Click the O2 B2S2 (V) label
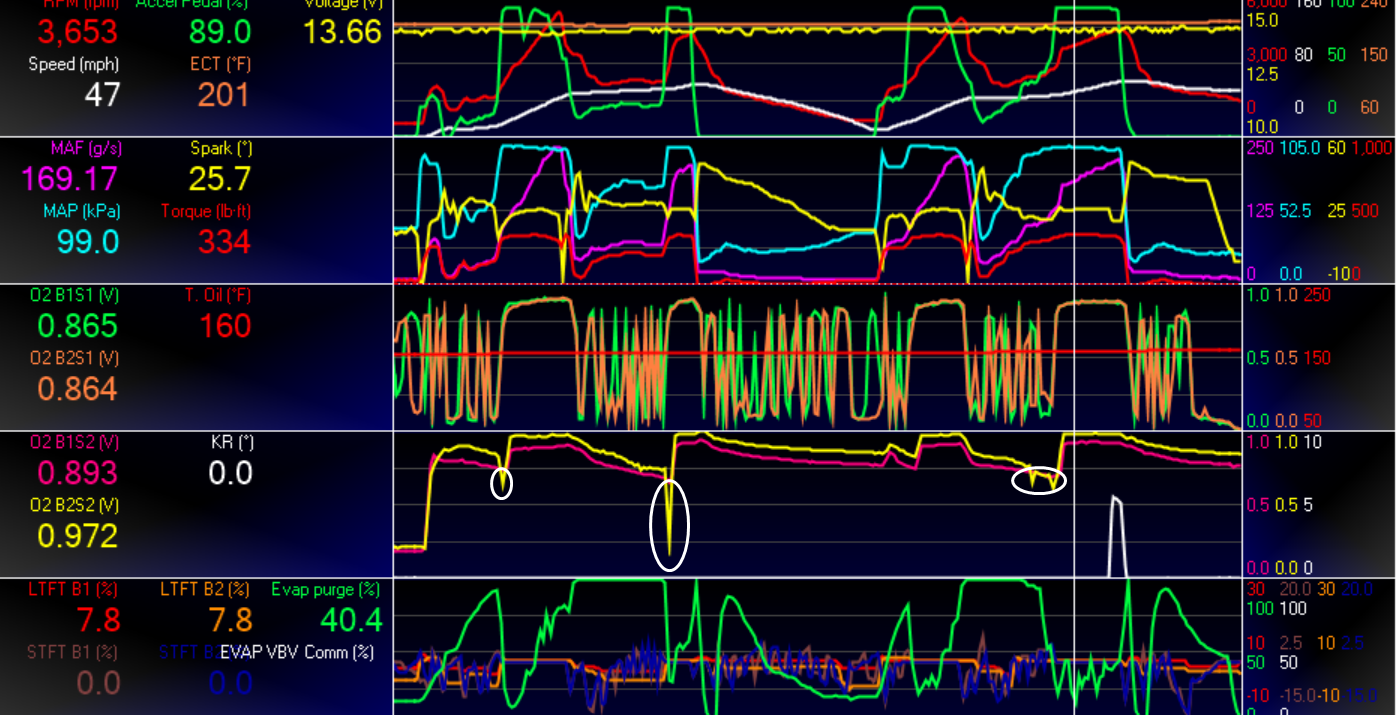The image size is (1396, 715). point(75,504)
